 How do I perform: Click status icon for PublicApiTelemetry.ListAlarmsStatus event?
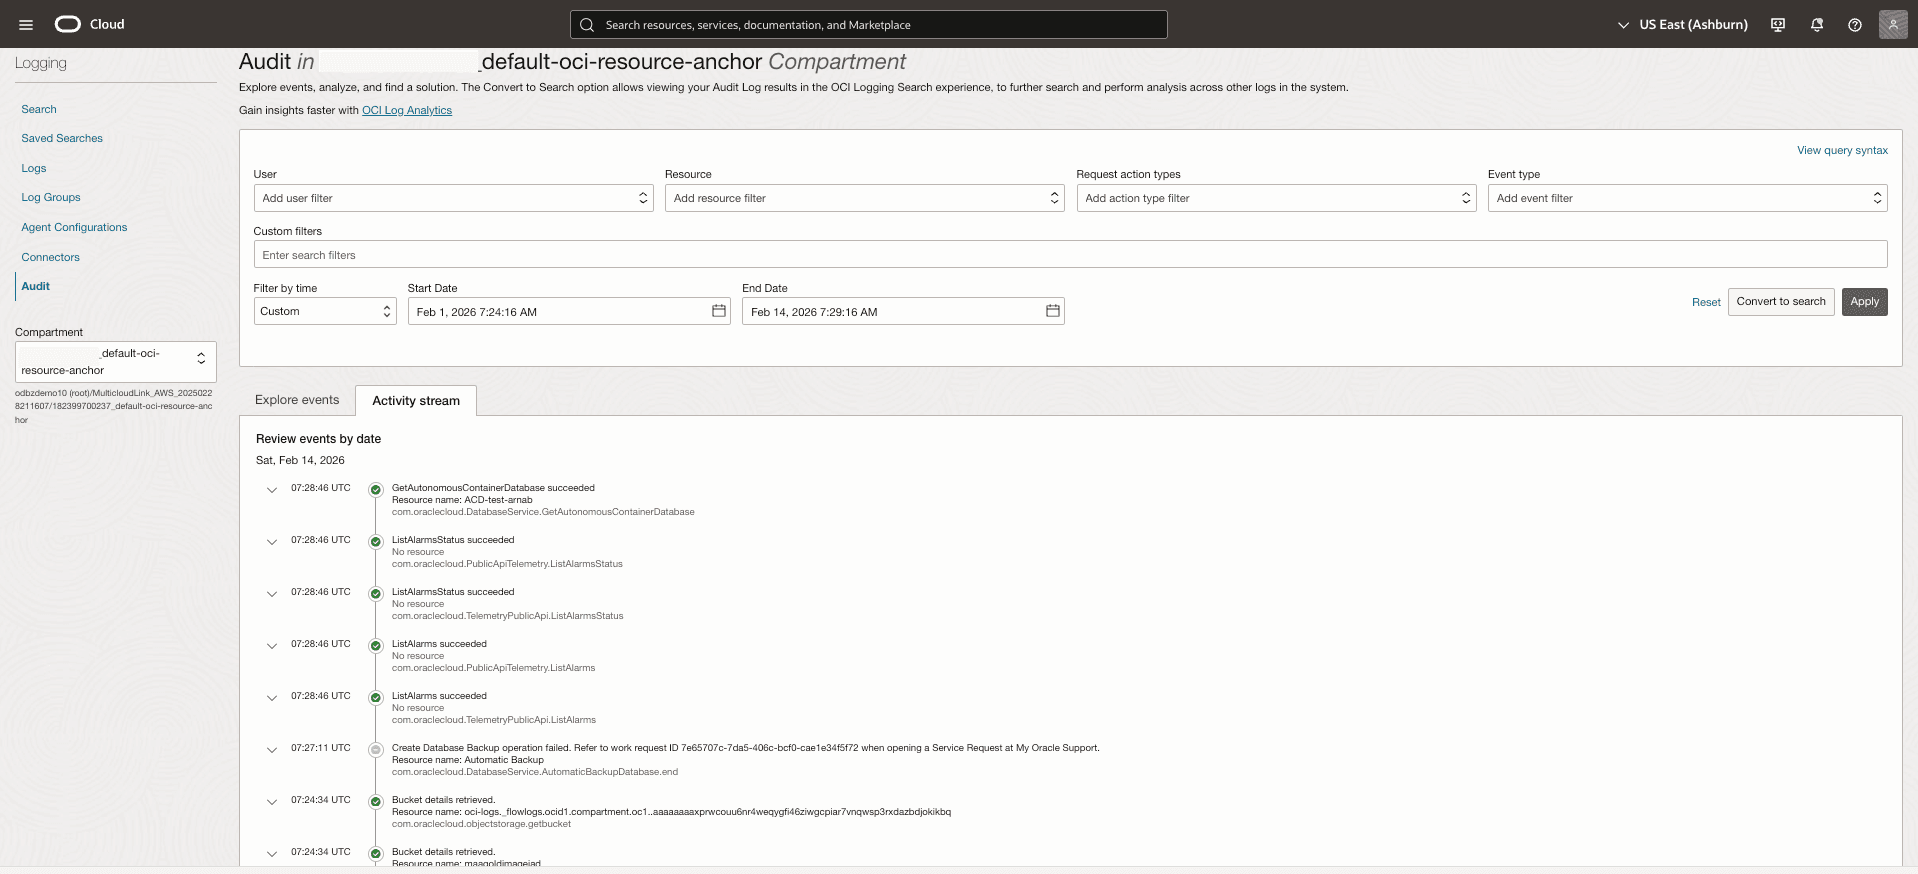[x=376, y=542]
